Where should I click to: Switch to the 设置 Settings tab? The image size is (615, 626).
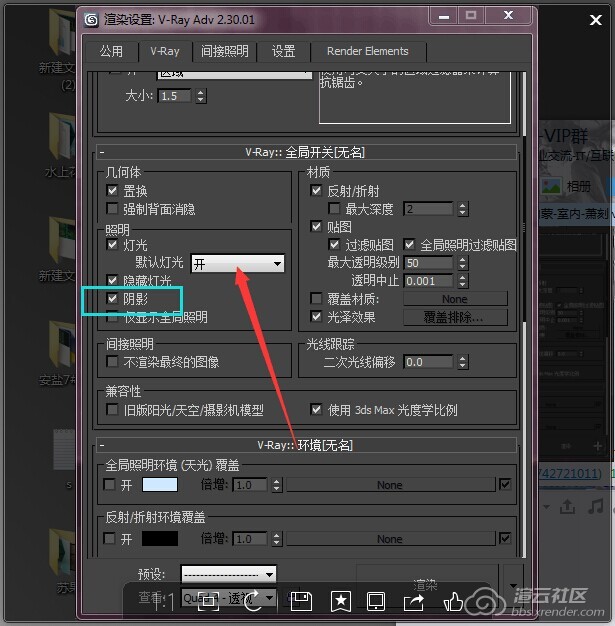point(283,52)
